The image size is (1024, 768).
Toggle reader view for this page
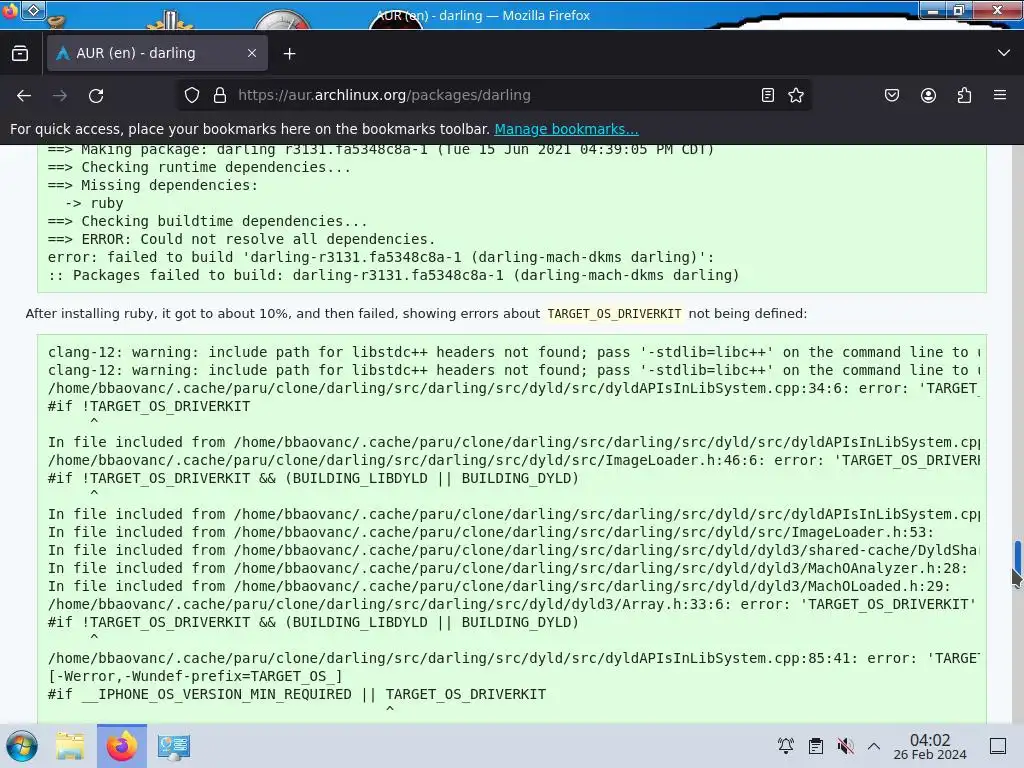pyautogui.click(x=768, y=95)
